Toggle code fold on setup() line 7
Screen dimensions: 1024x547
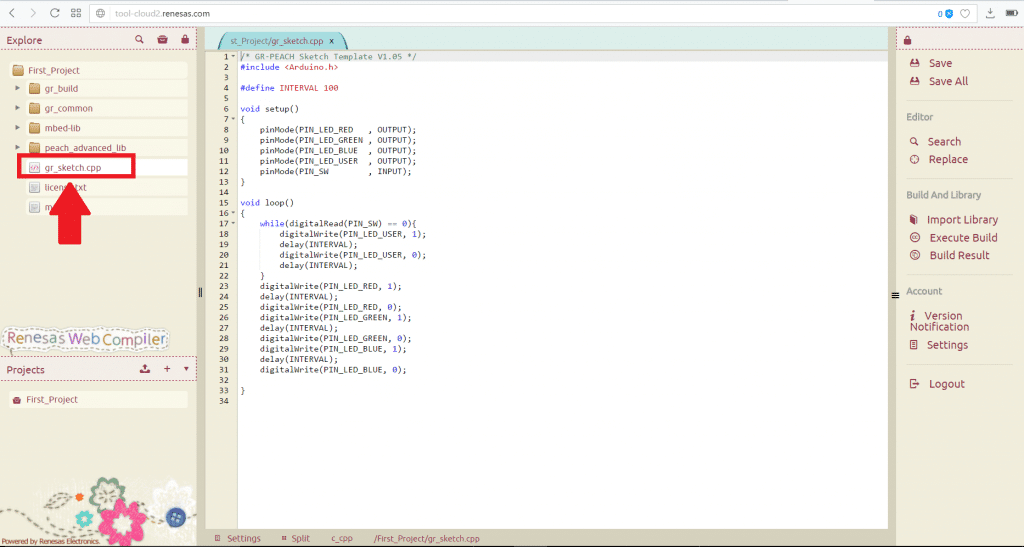coord(233,119)
